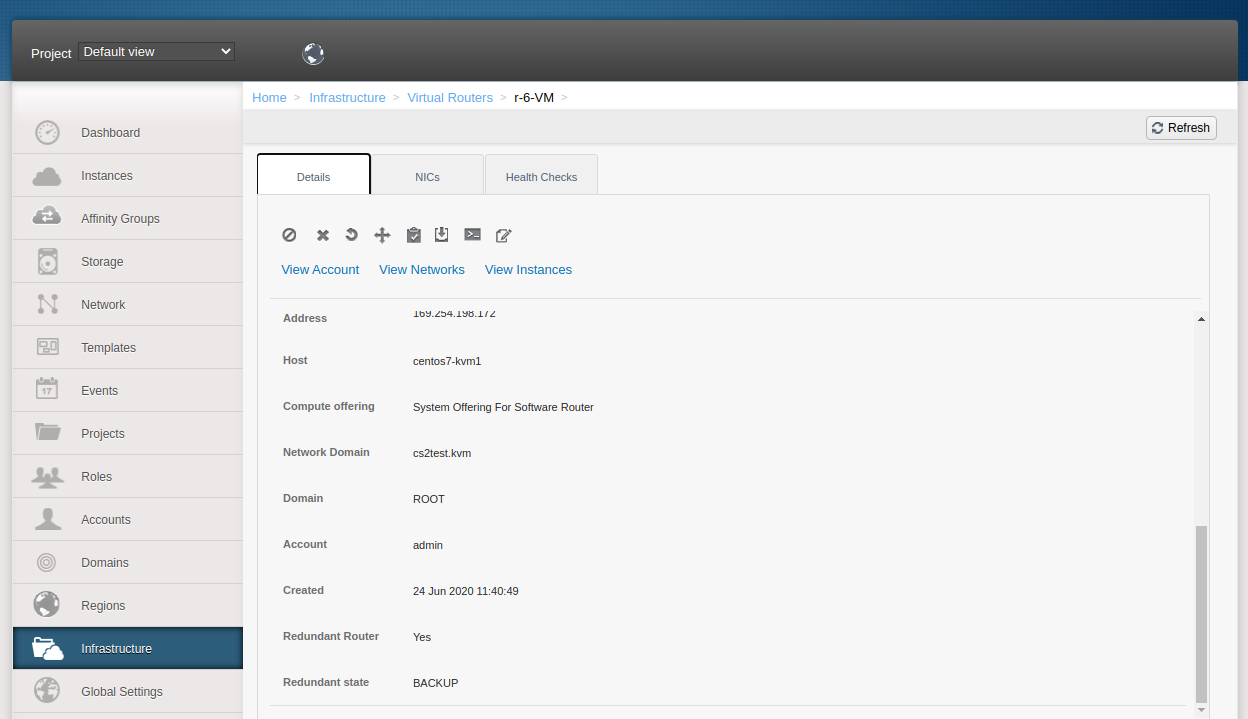Click the Instances cloud icon
Viewport: 1248px width, 719px height.
point(47,176)
